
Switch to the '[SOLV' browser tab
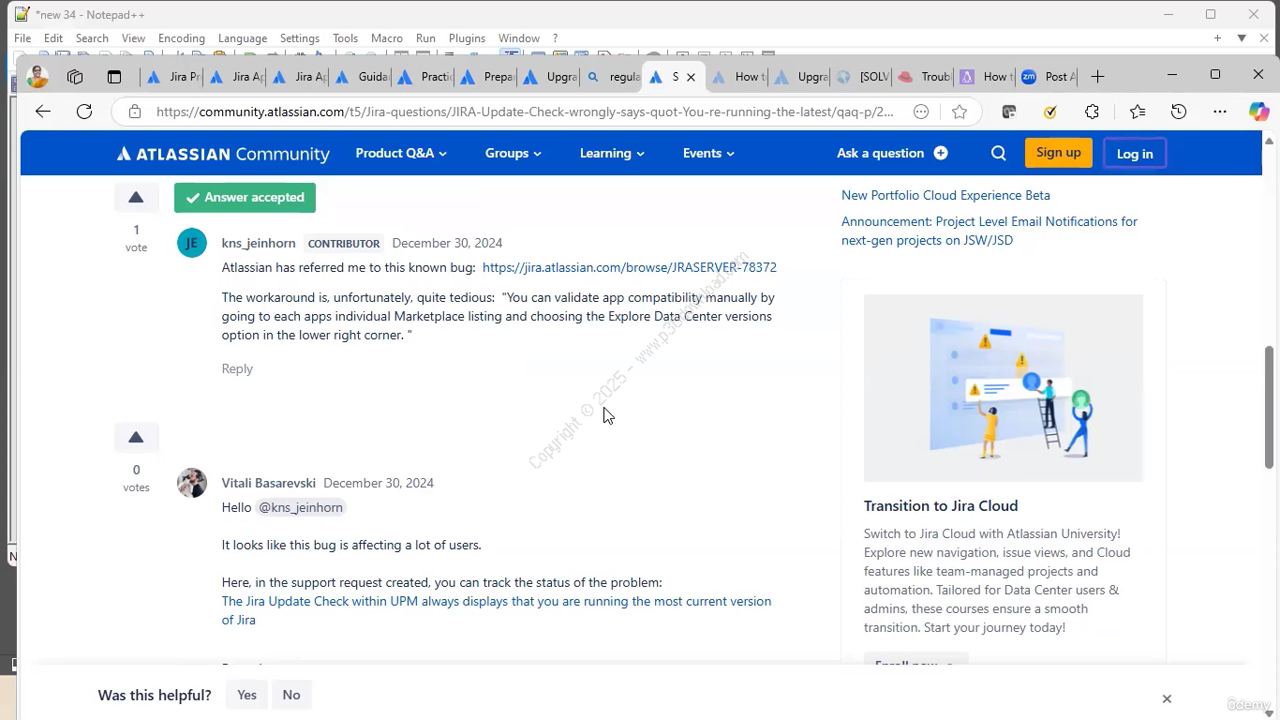pos(863,77)
